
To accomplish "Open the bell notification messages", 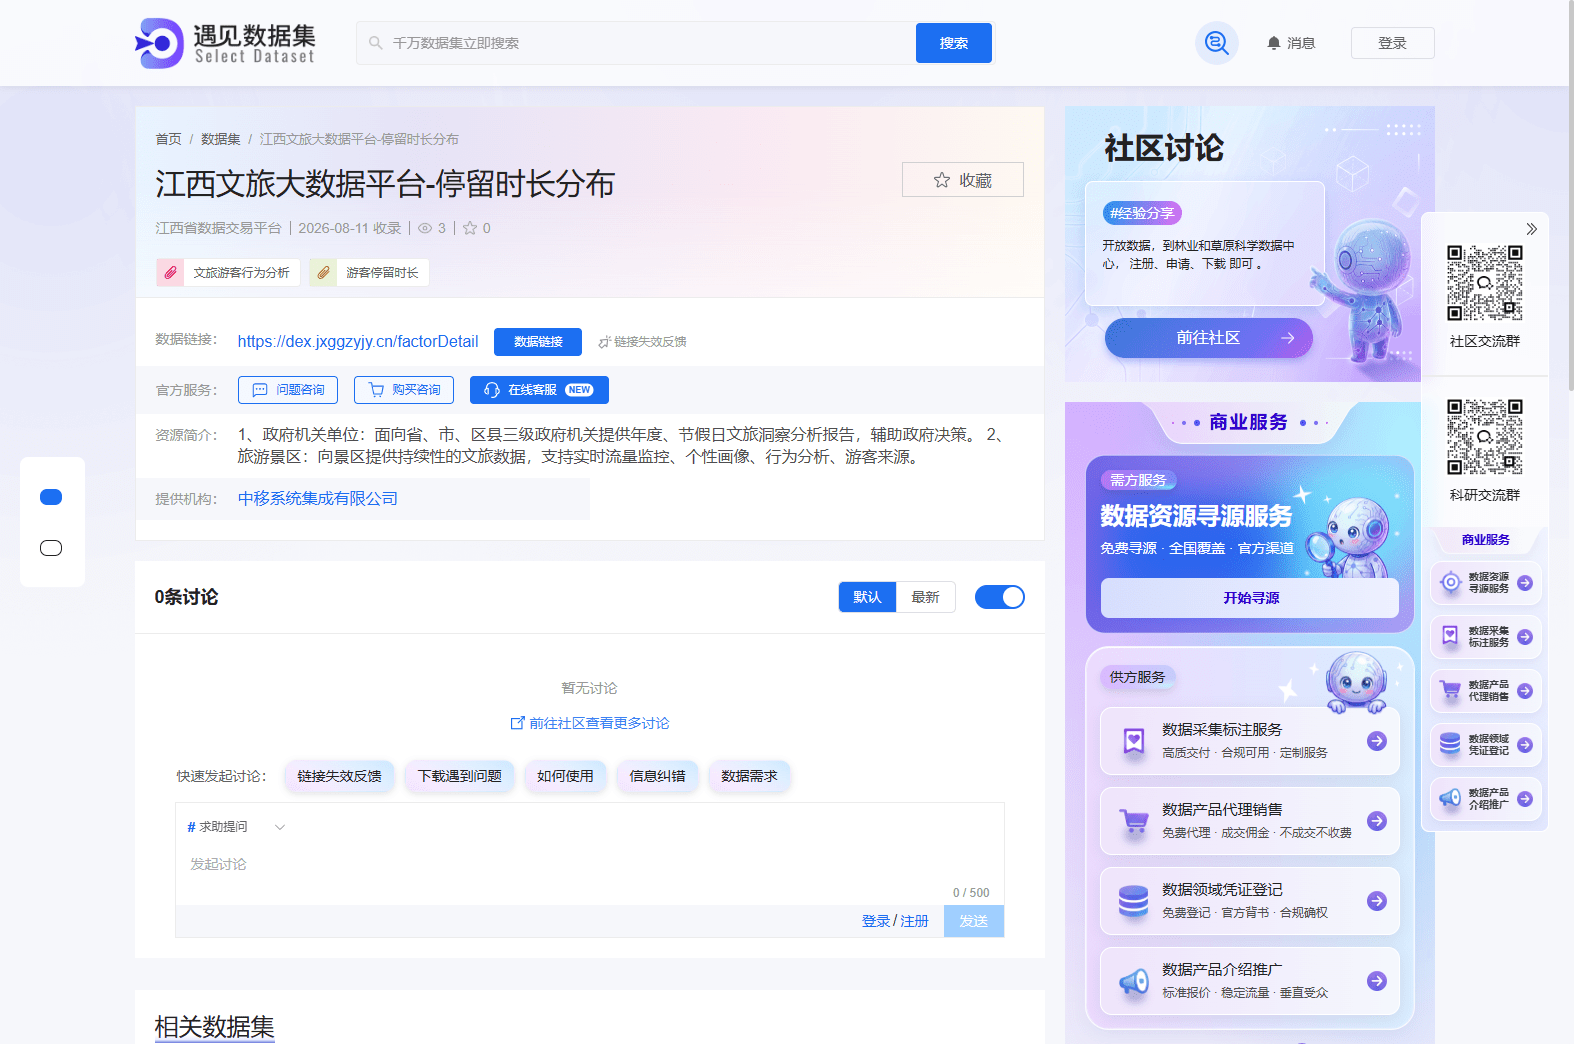I will [x=1290, y=43].
